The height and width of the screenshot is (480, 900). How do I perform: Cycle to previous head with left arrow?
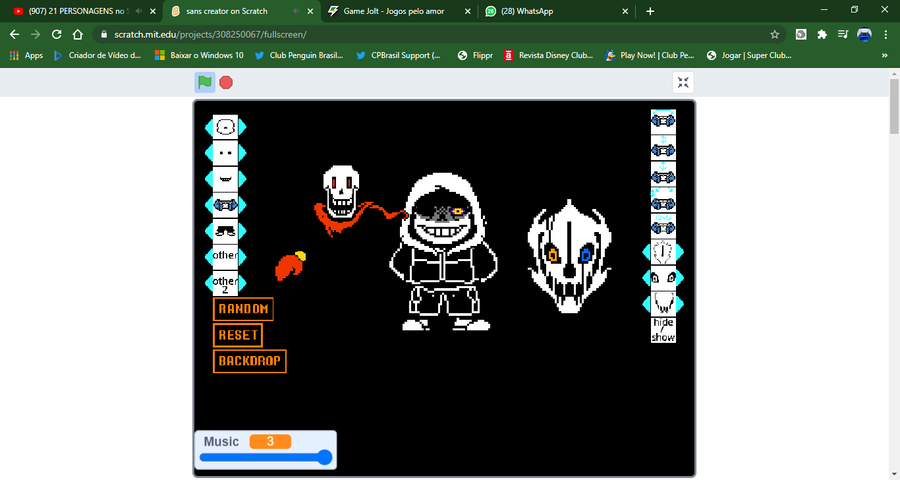coord(209,127)
